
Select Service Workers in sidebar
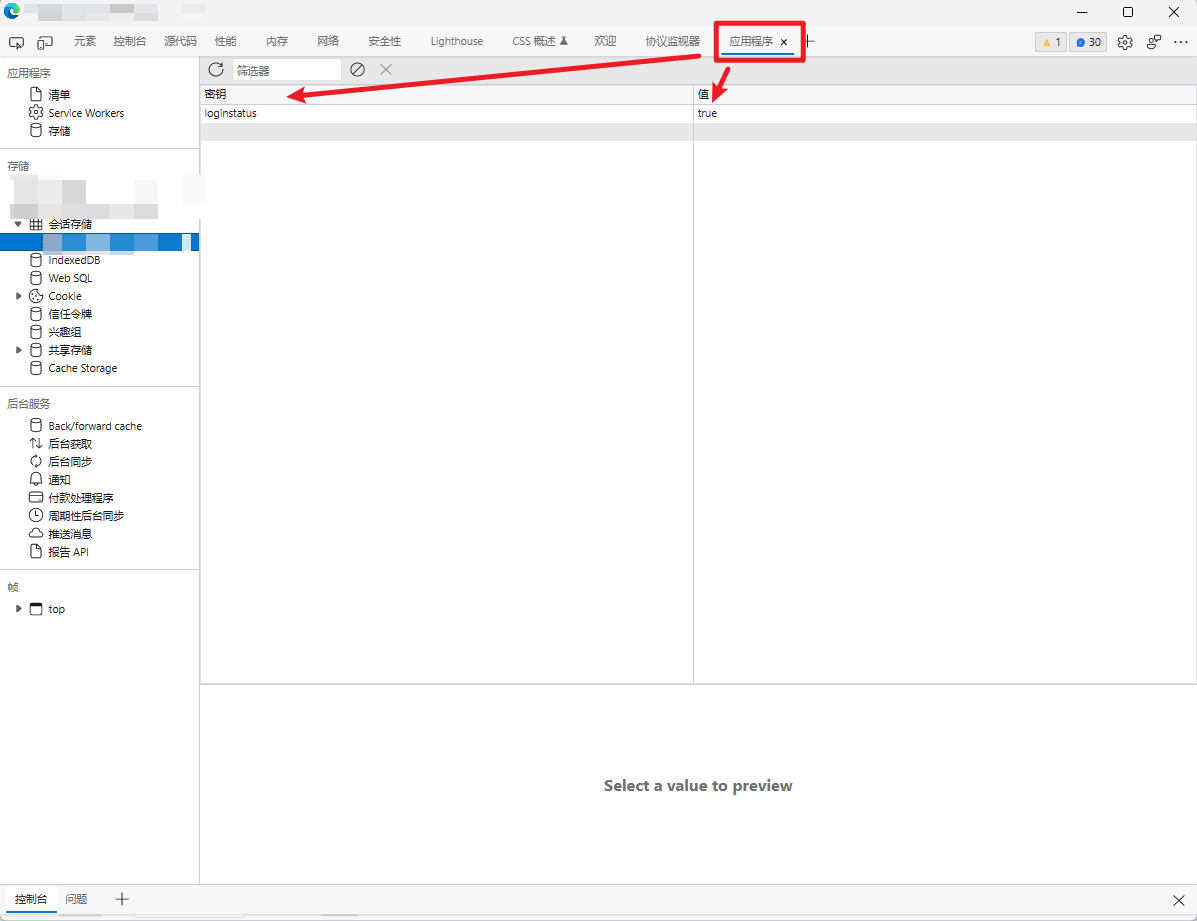point(86,113)
